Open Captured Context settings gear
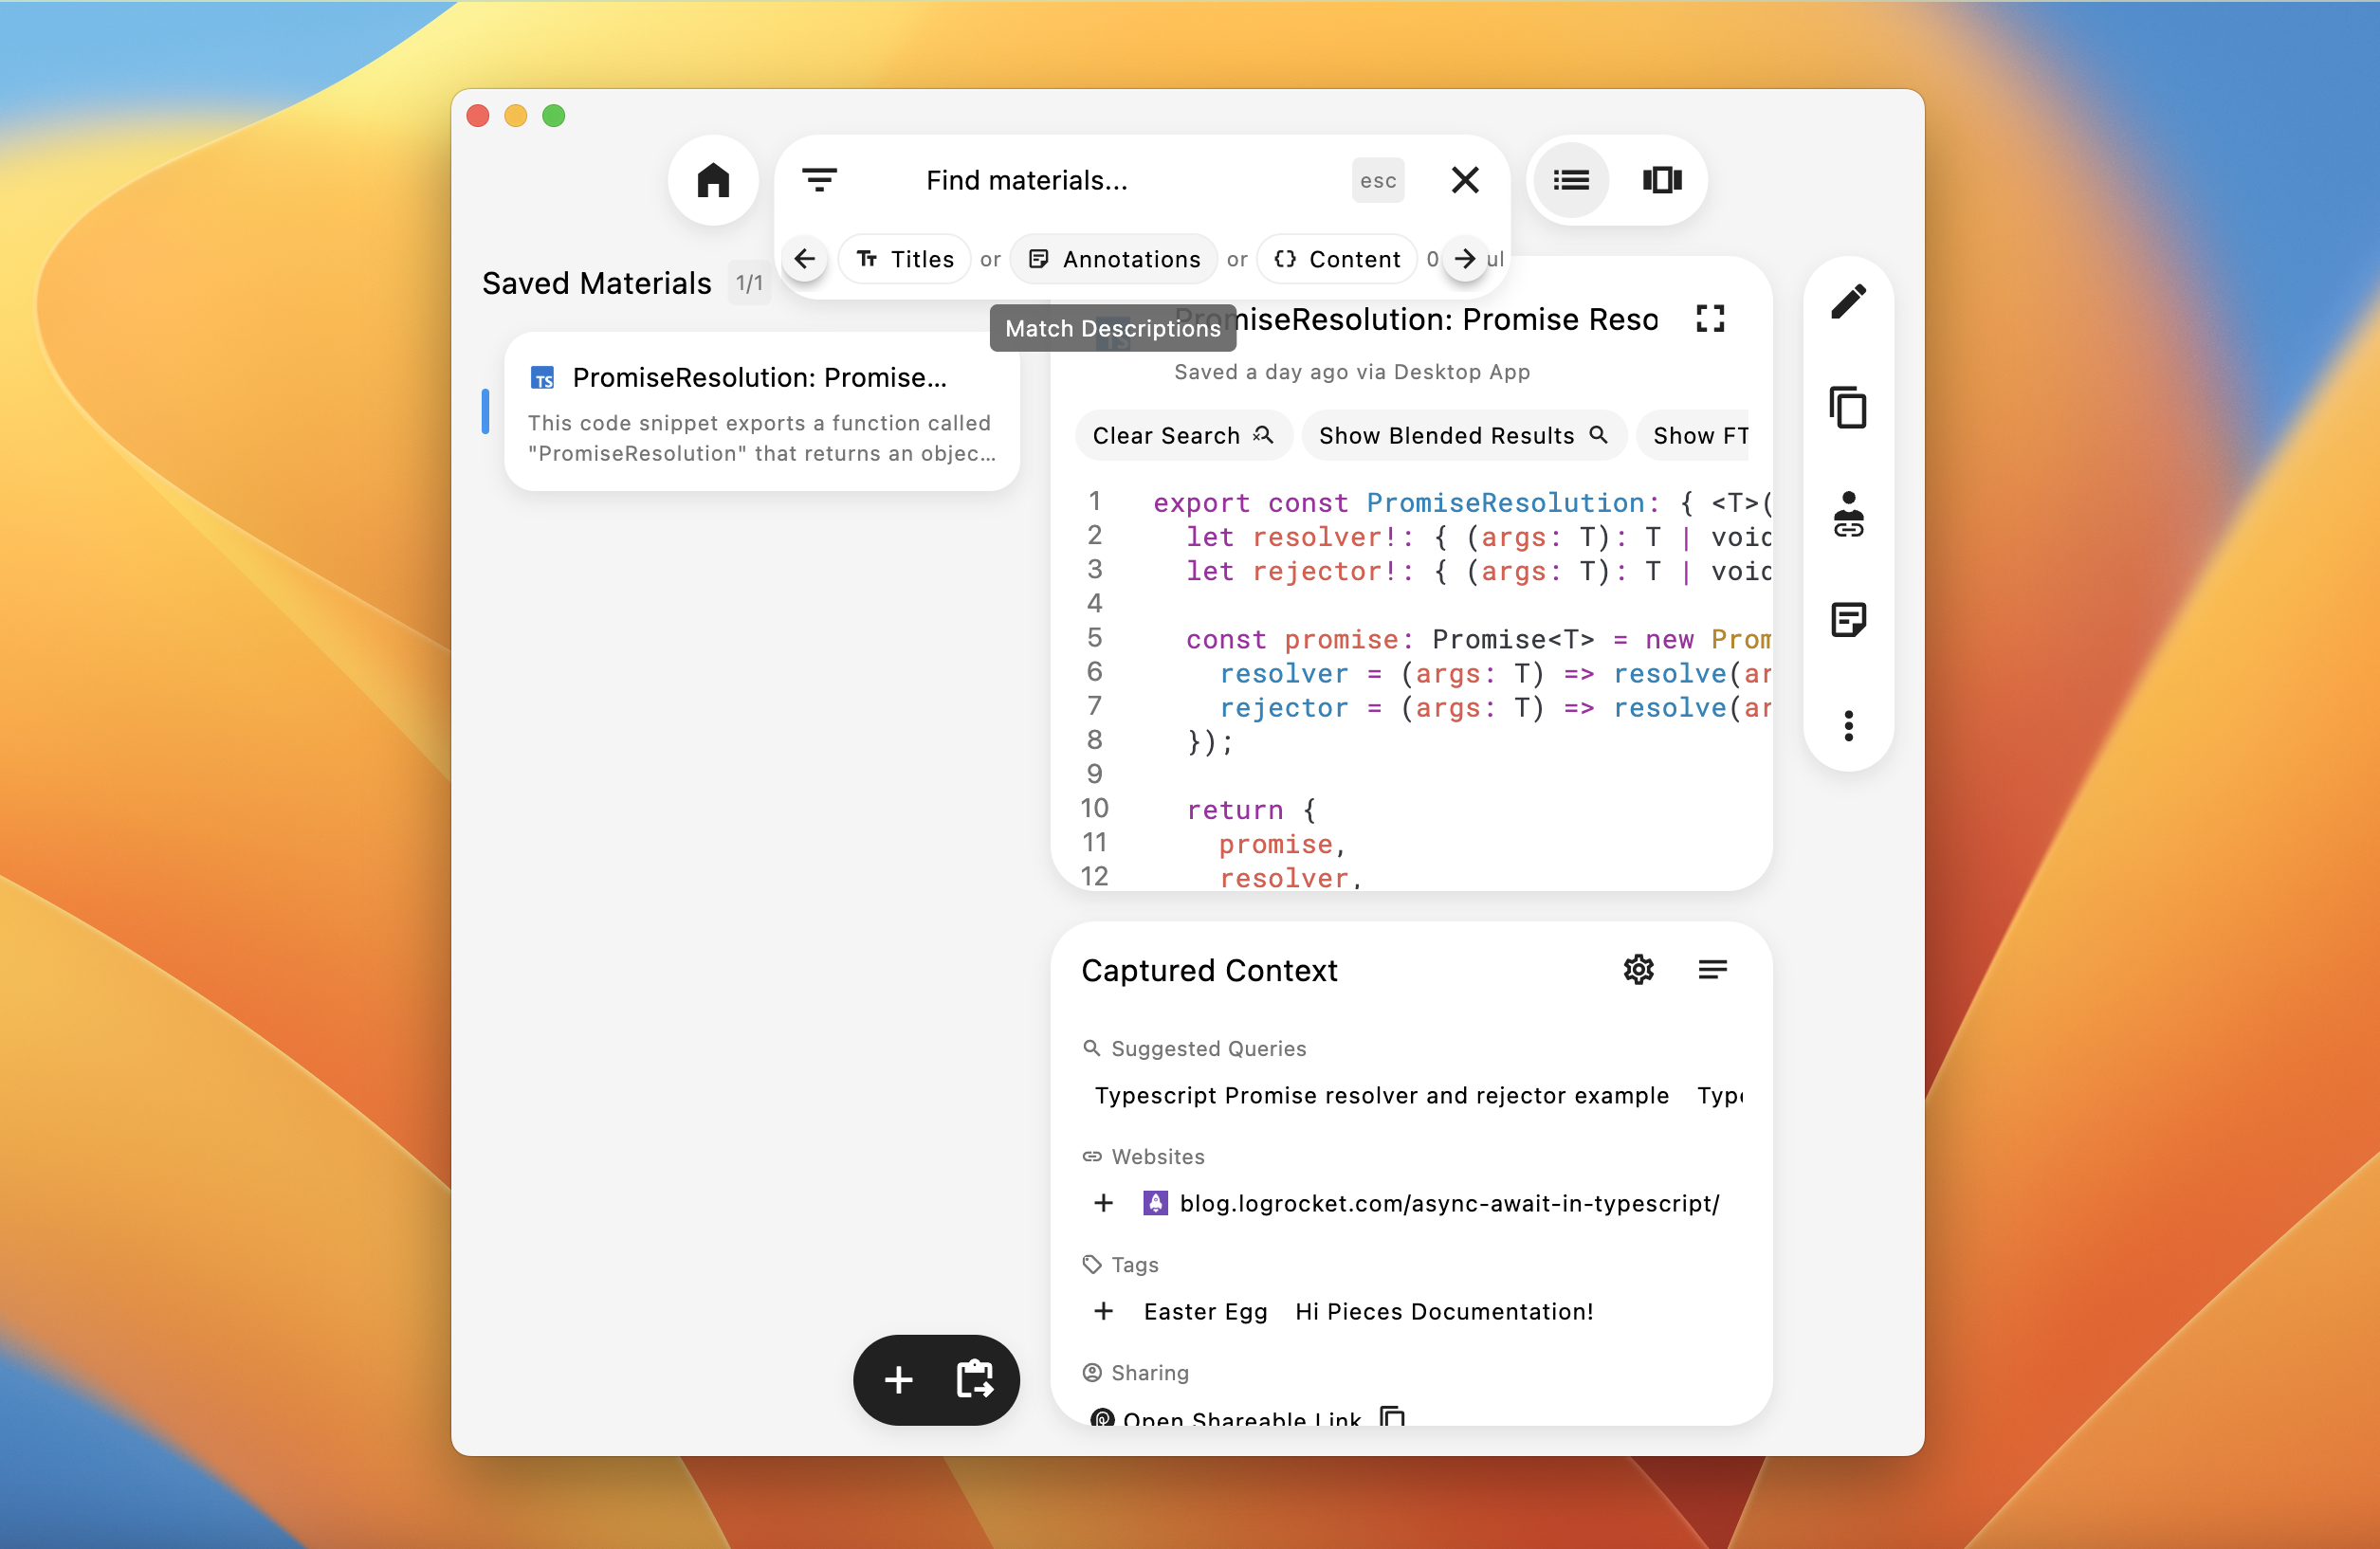The height and width of the screenshot is (1549, 2380). [x=1638, y=969]
